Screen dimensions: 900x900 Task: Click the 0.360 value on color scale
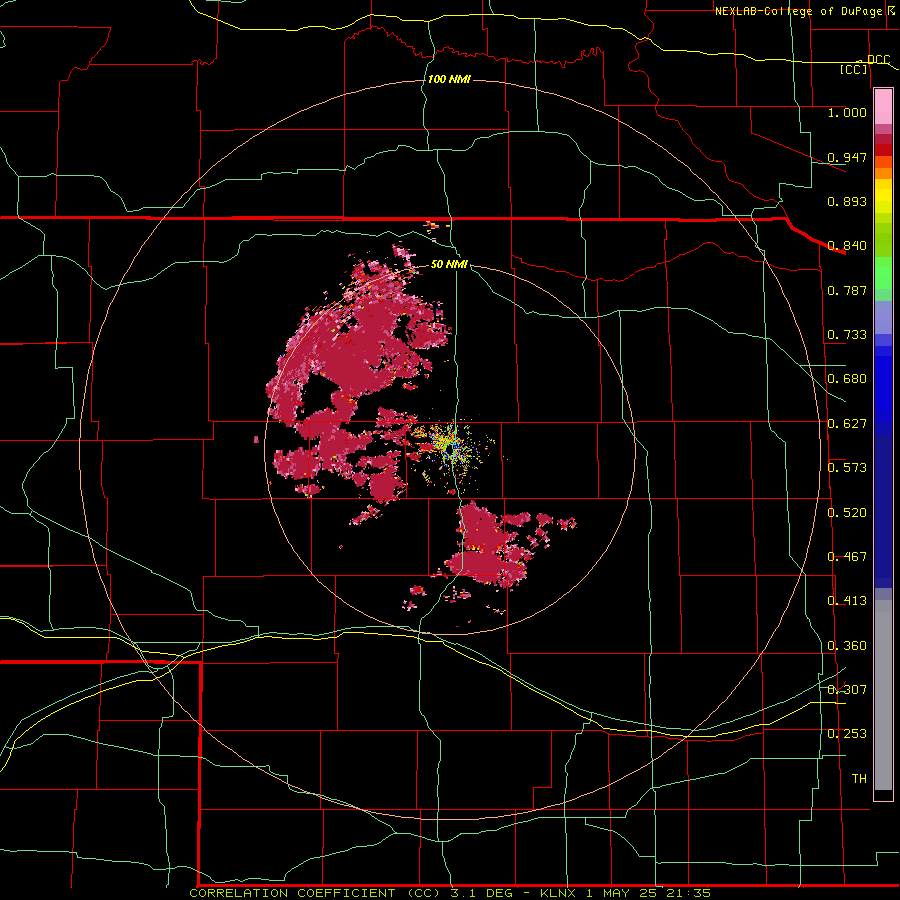[847, 646]
